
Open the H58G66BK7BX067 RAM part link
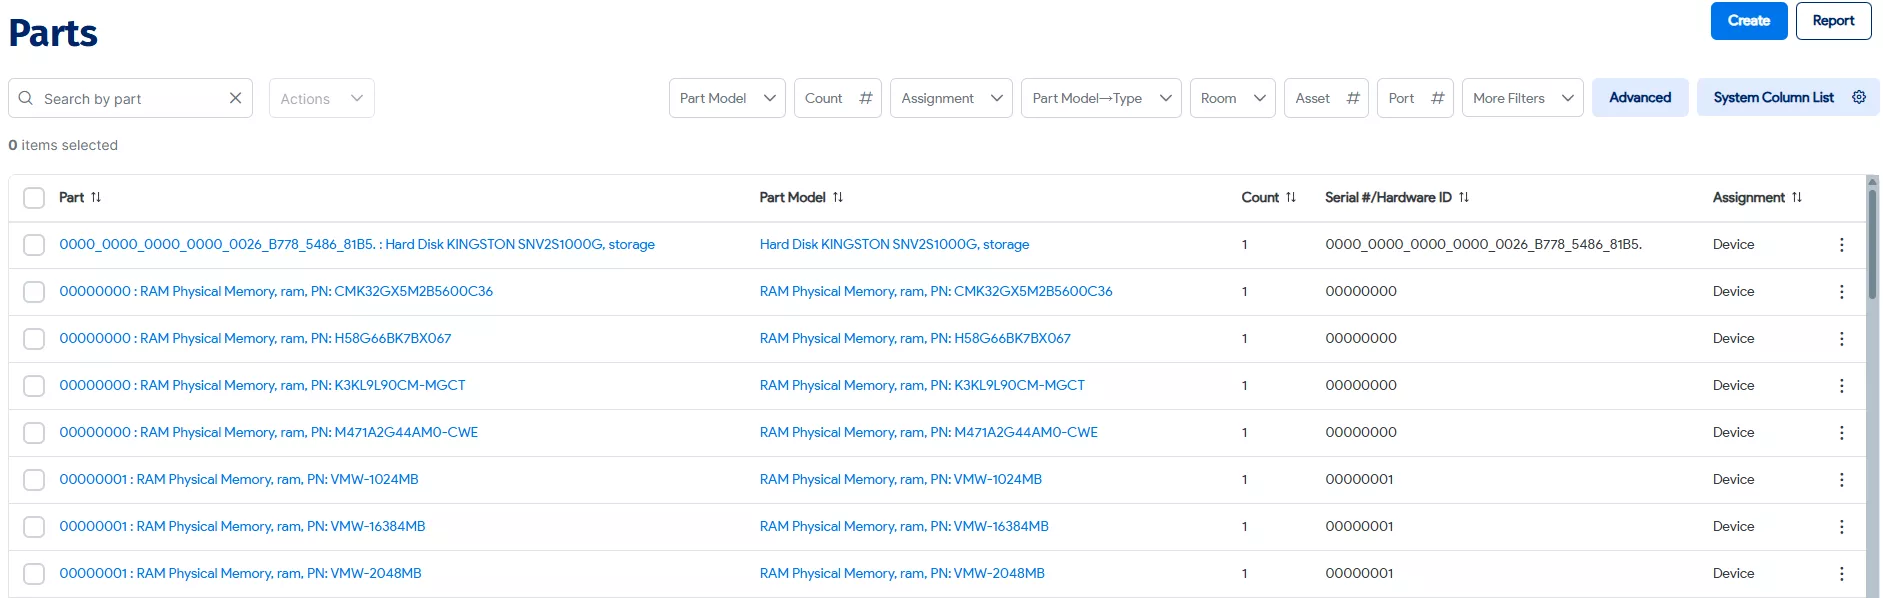[255, 339]
